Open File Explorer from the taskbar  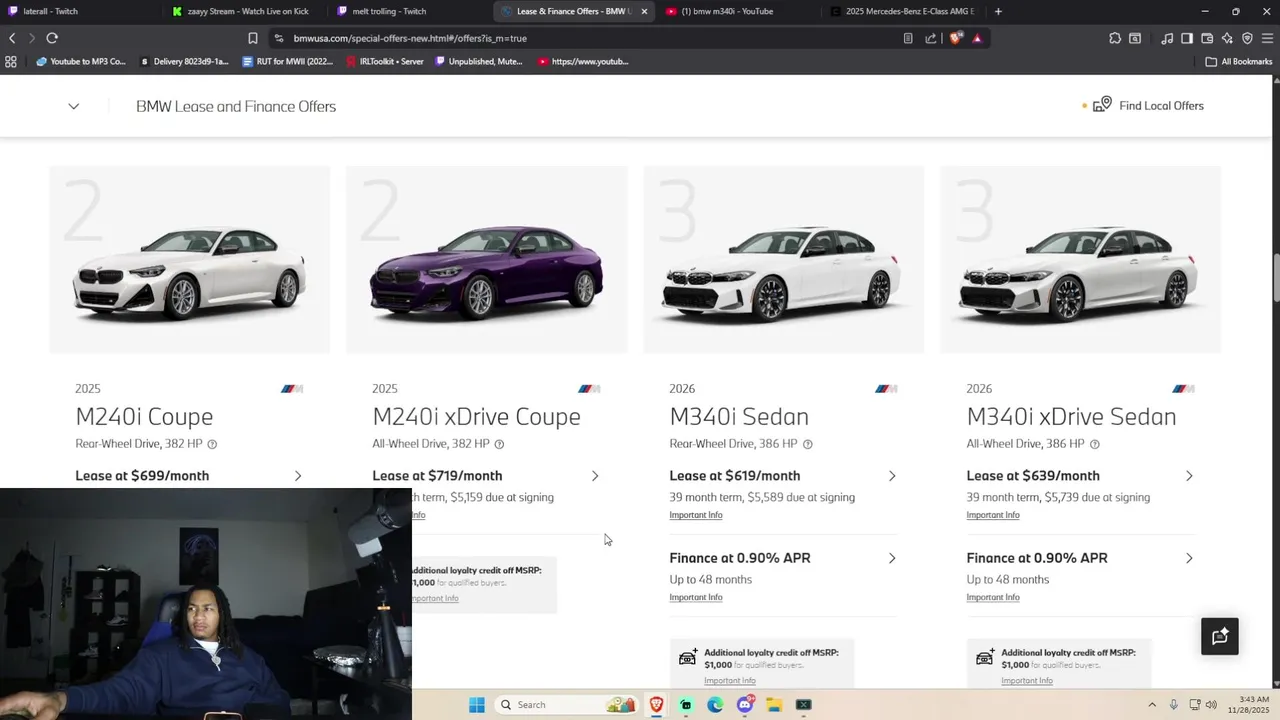(x=774, y=705)
